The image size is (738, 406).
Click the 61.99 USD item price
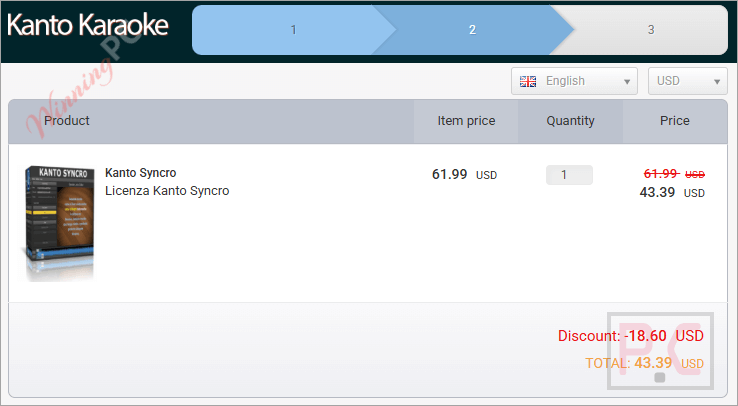464,175
